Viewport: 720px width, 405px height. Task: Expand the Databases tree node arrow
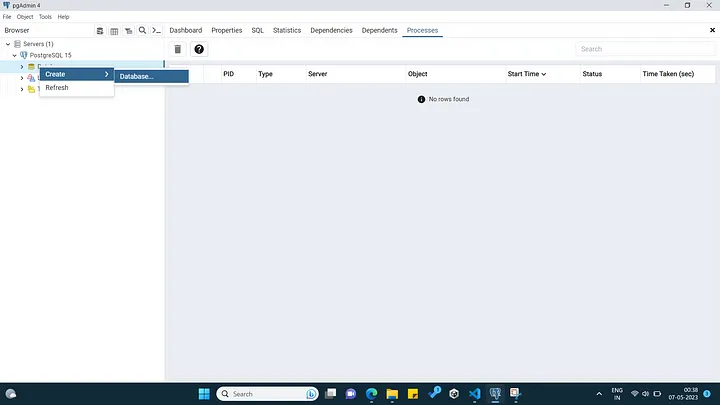(22, 67)
